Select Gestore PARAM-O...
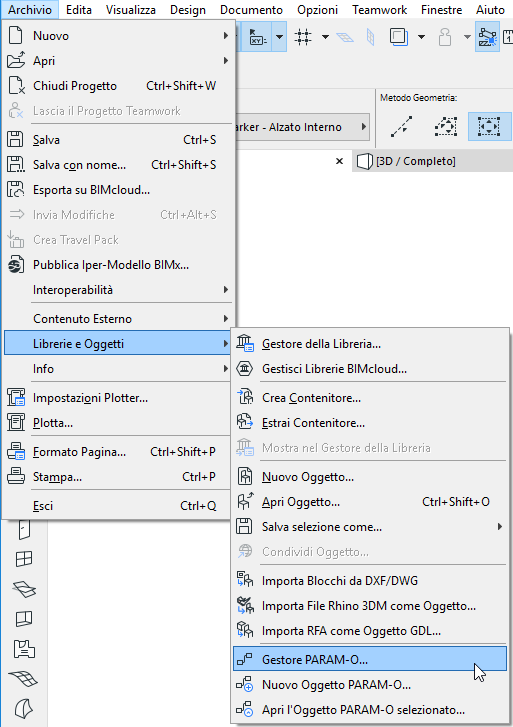Screen dimensions: 513x727 [x=370, y=659]
